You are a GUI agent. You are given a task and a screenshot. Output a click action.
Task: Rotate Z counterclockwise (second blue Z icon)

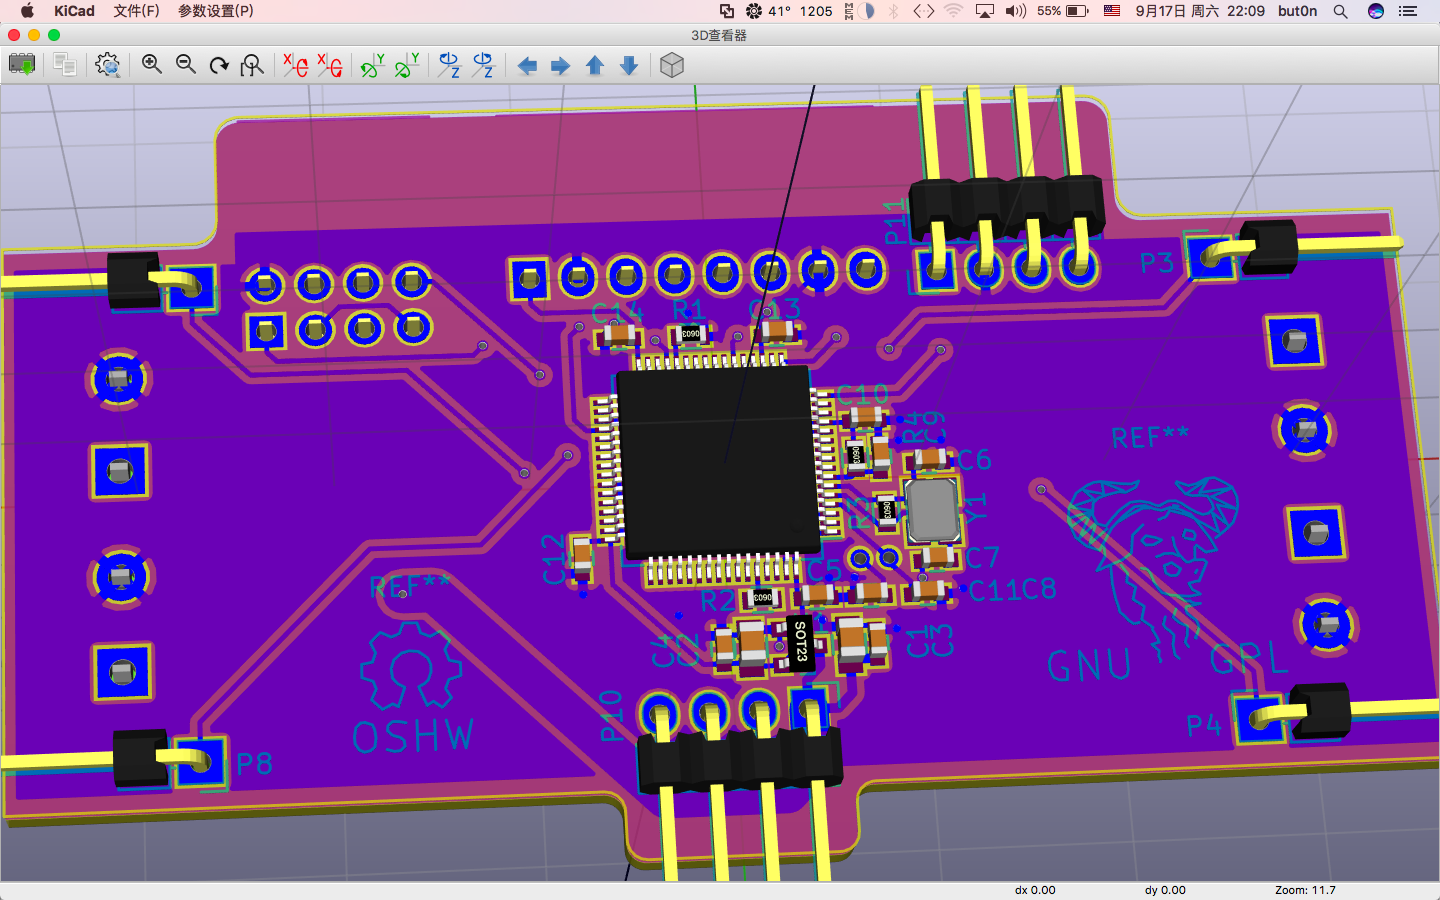pyautogui.click(x=483, y=65)
